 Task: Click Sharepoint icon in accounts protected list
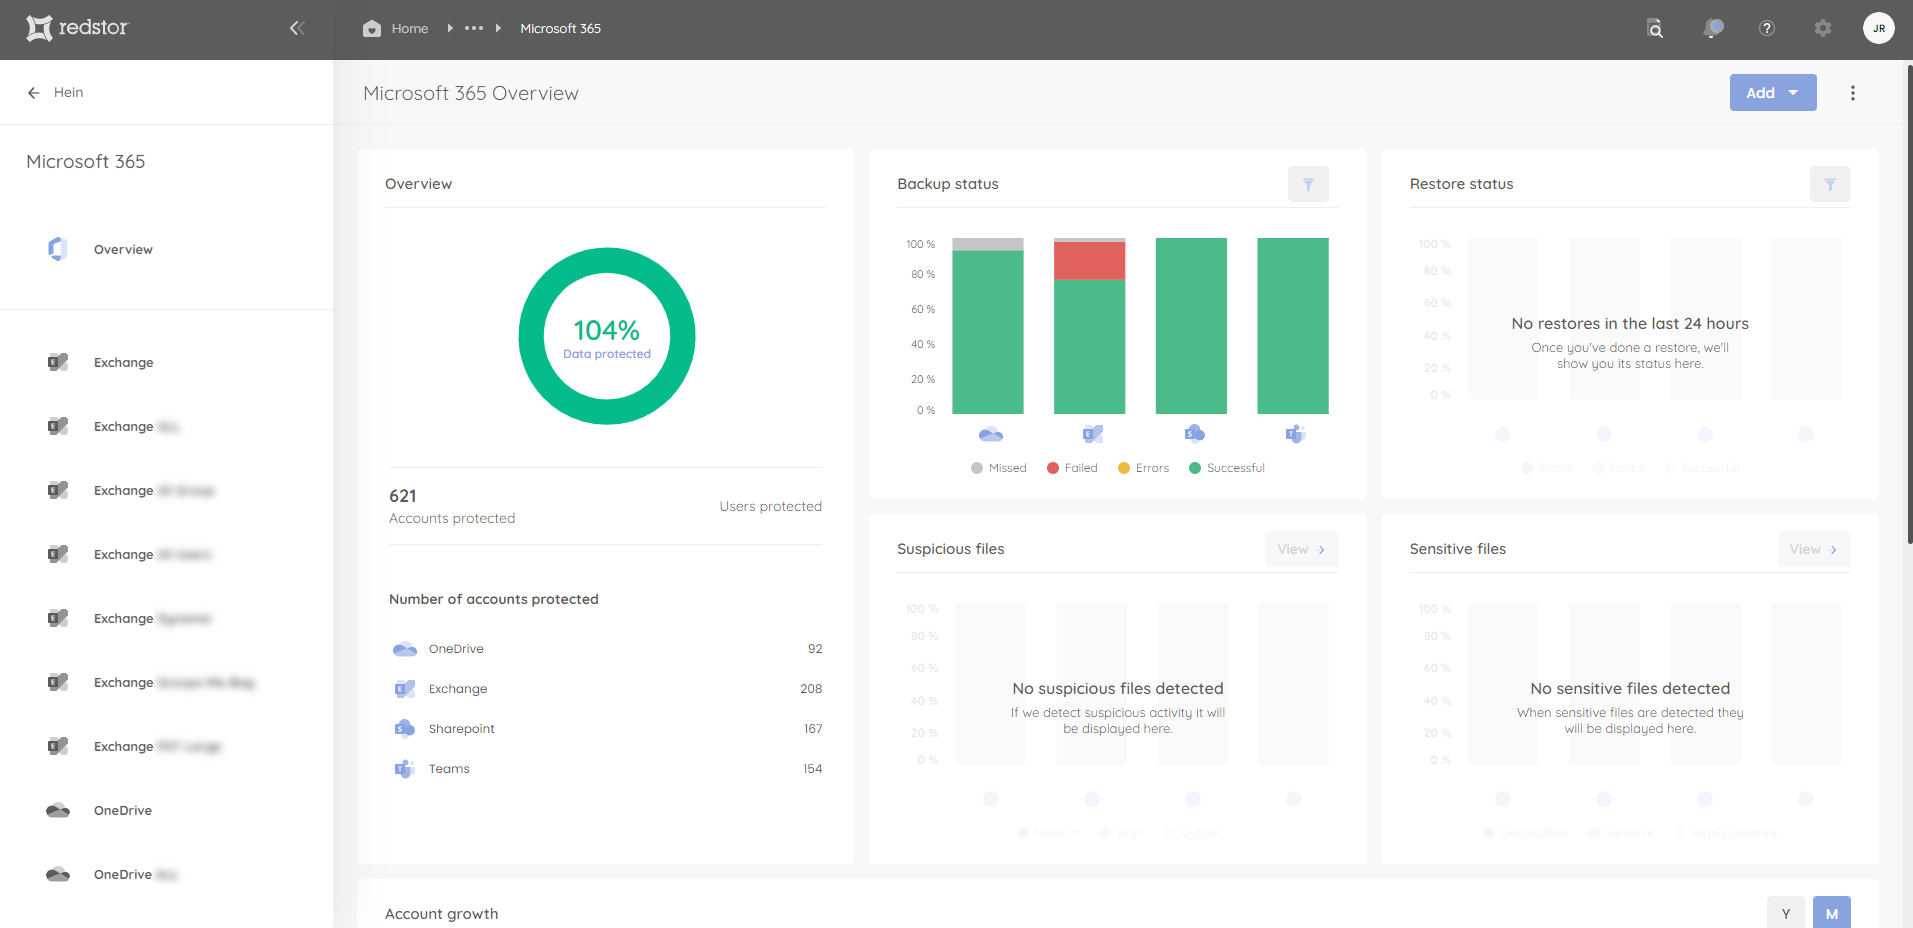[x=404, y=729]
